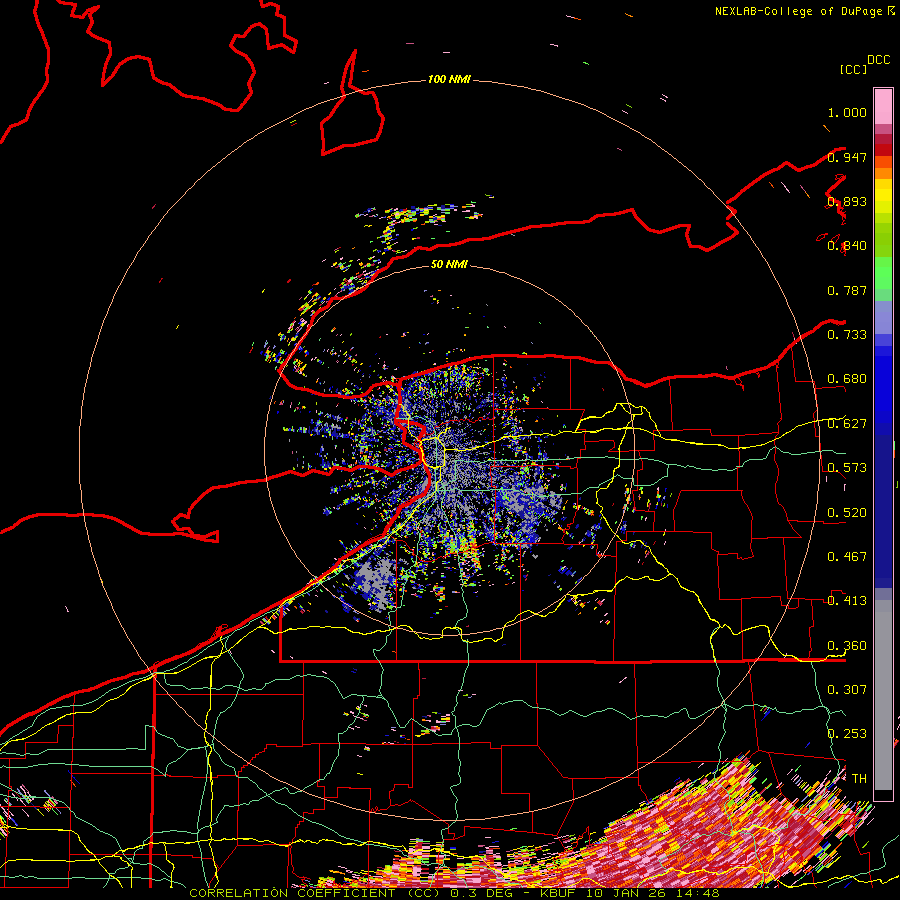Click the 0.360 legend value
900x900 pixels.
point(847,645)
